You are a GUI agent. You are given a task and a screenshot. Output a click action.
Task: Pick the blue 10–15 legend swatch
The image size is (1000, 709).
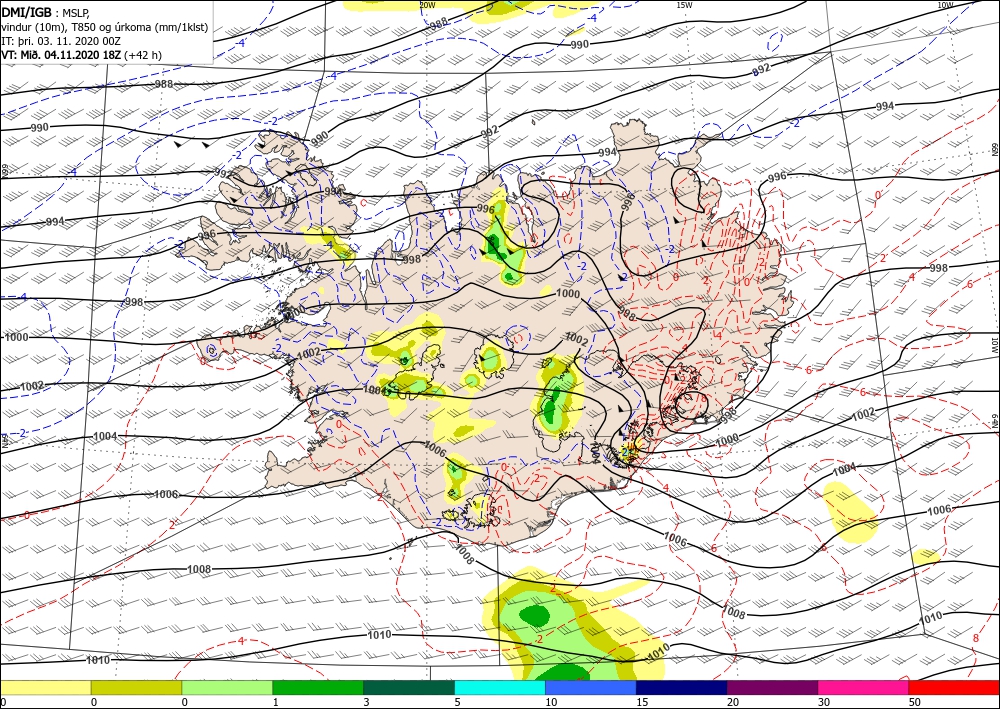tap(591, 687)
